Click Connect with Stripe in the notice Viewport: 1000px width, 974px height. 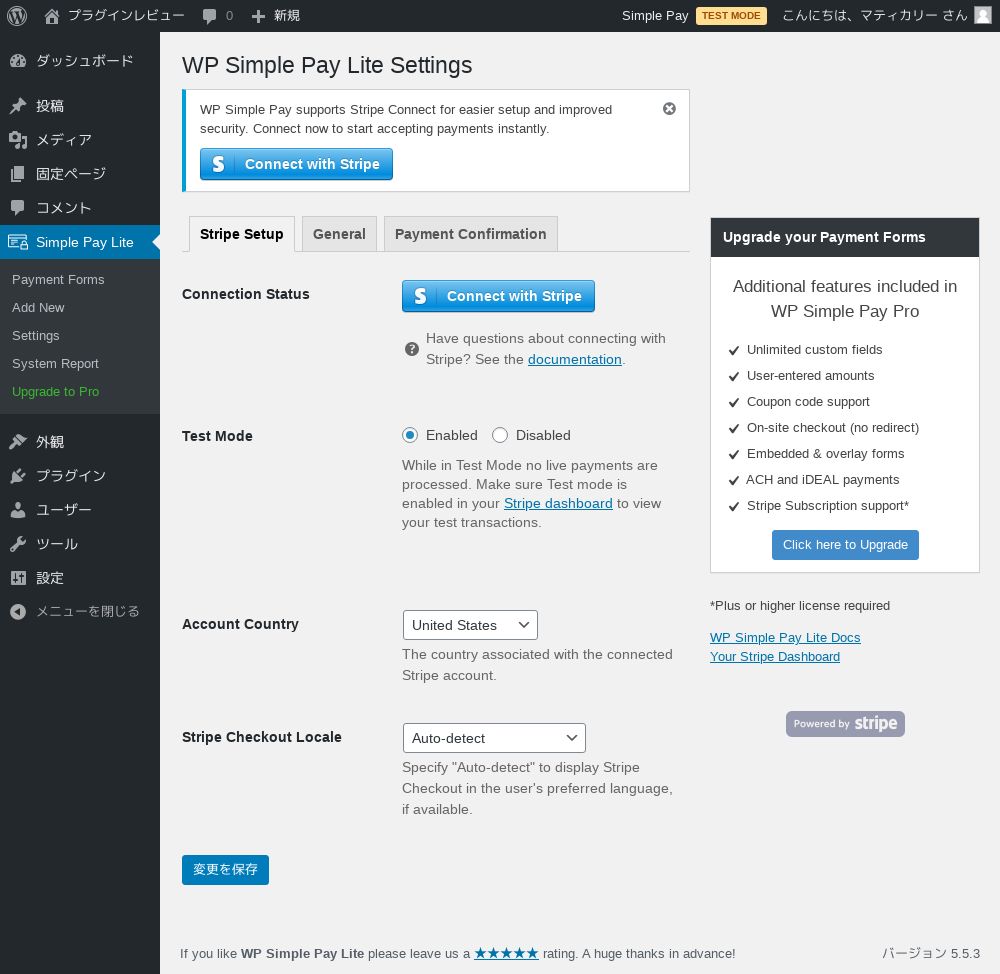pyautogui.click(x=297, y=164)
